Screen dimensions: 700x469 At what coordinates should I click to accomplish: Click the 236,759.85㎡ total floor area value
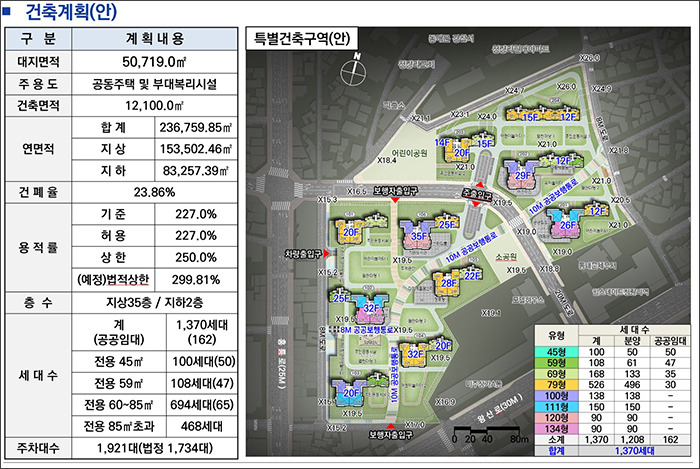tap(196, 128)
